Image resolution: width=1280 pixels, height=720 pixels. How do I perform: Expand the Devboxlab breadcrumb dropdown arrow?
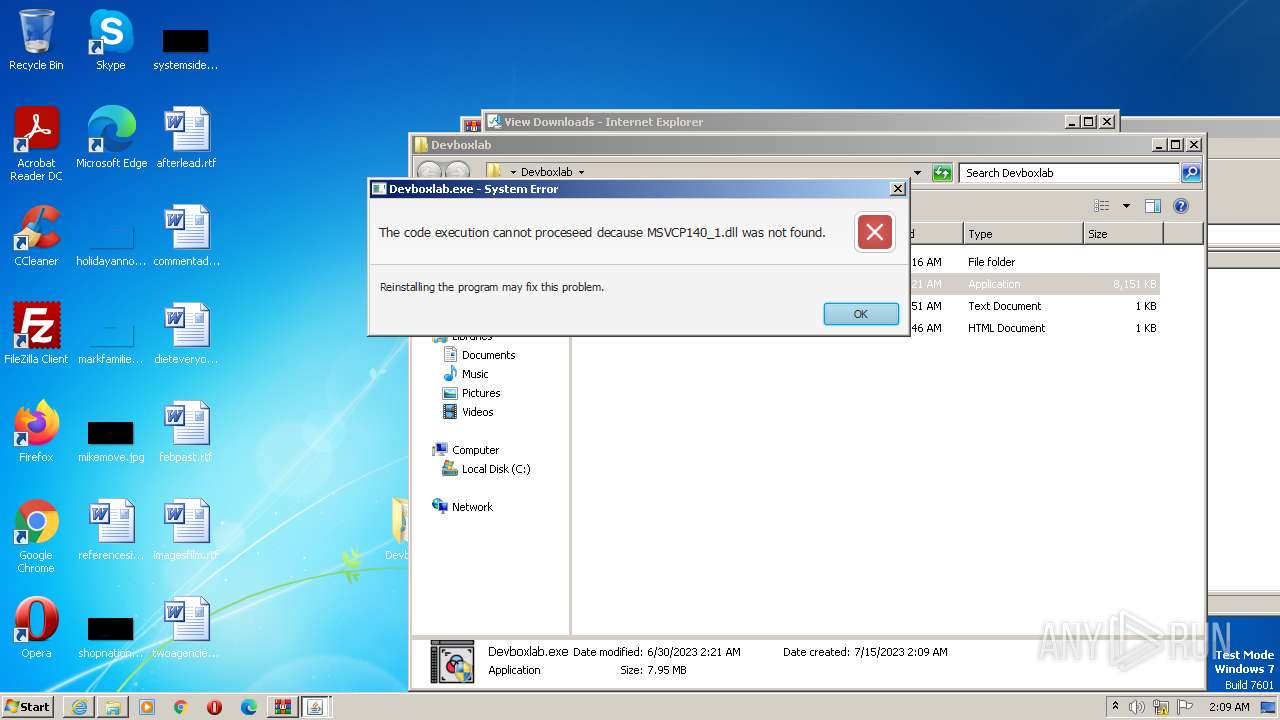click(x=581, y=173)
